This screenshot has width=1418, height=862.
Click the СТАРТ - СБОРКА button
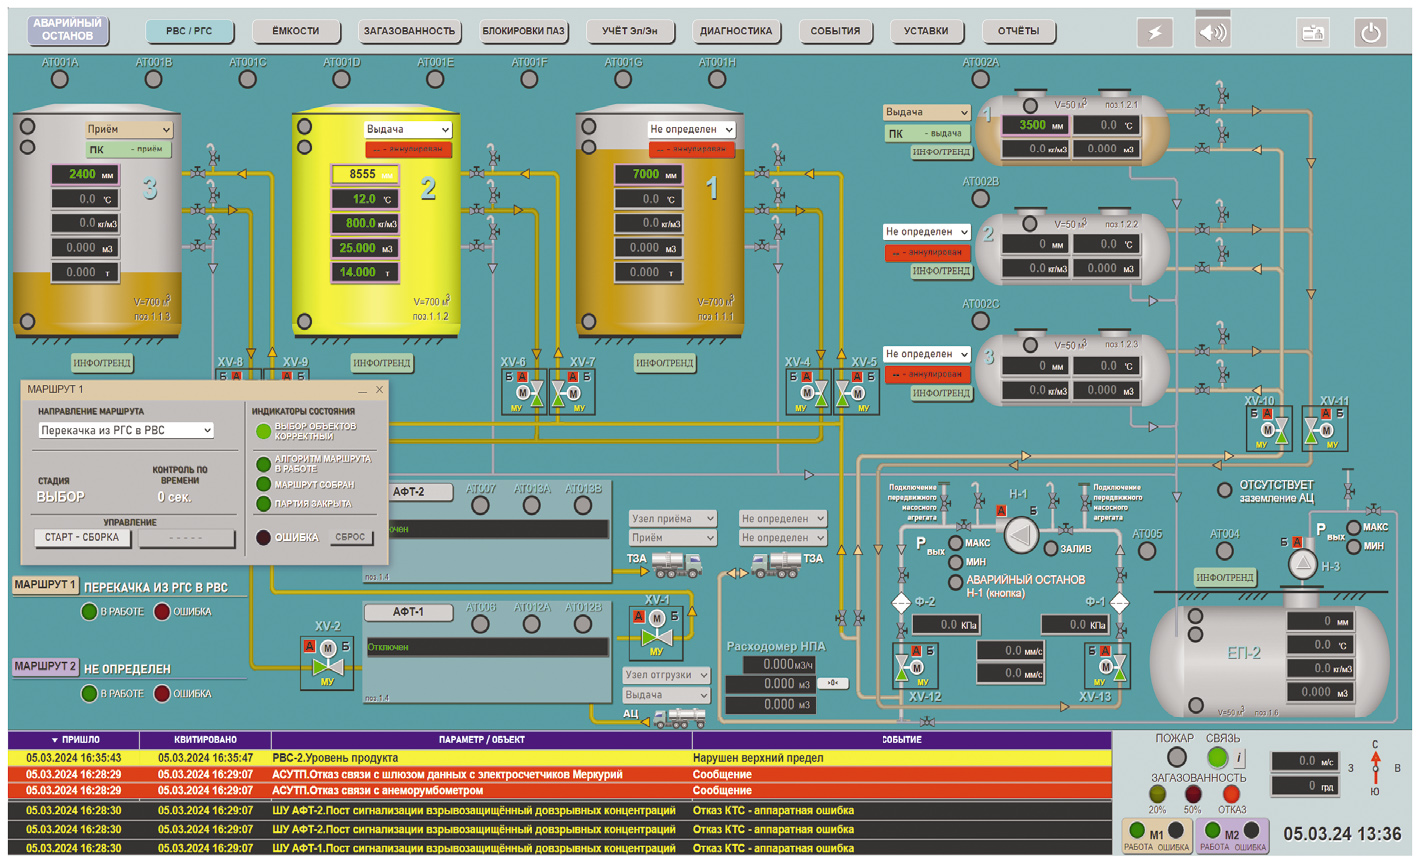pyautogui.click(x=82, y=538)
